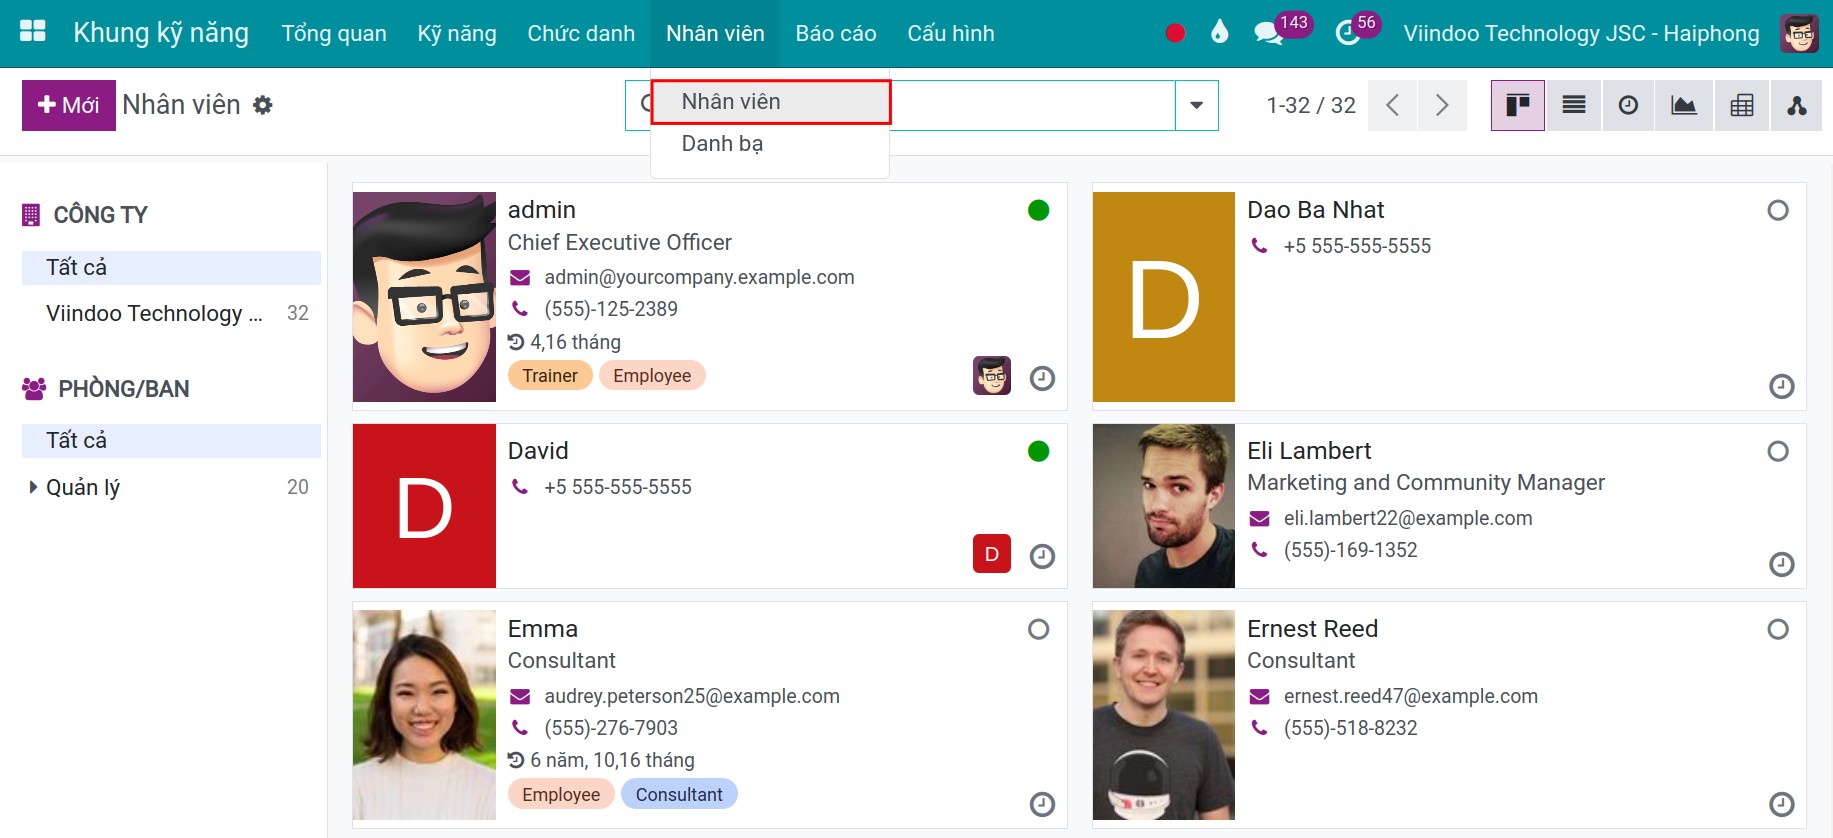The height and width of the screenshot is (838, 1833).
Task: Open Cấu hình menu
Action: click(x=951, y=33)
